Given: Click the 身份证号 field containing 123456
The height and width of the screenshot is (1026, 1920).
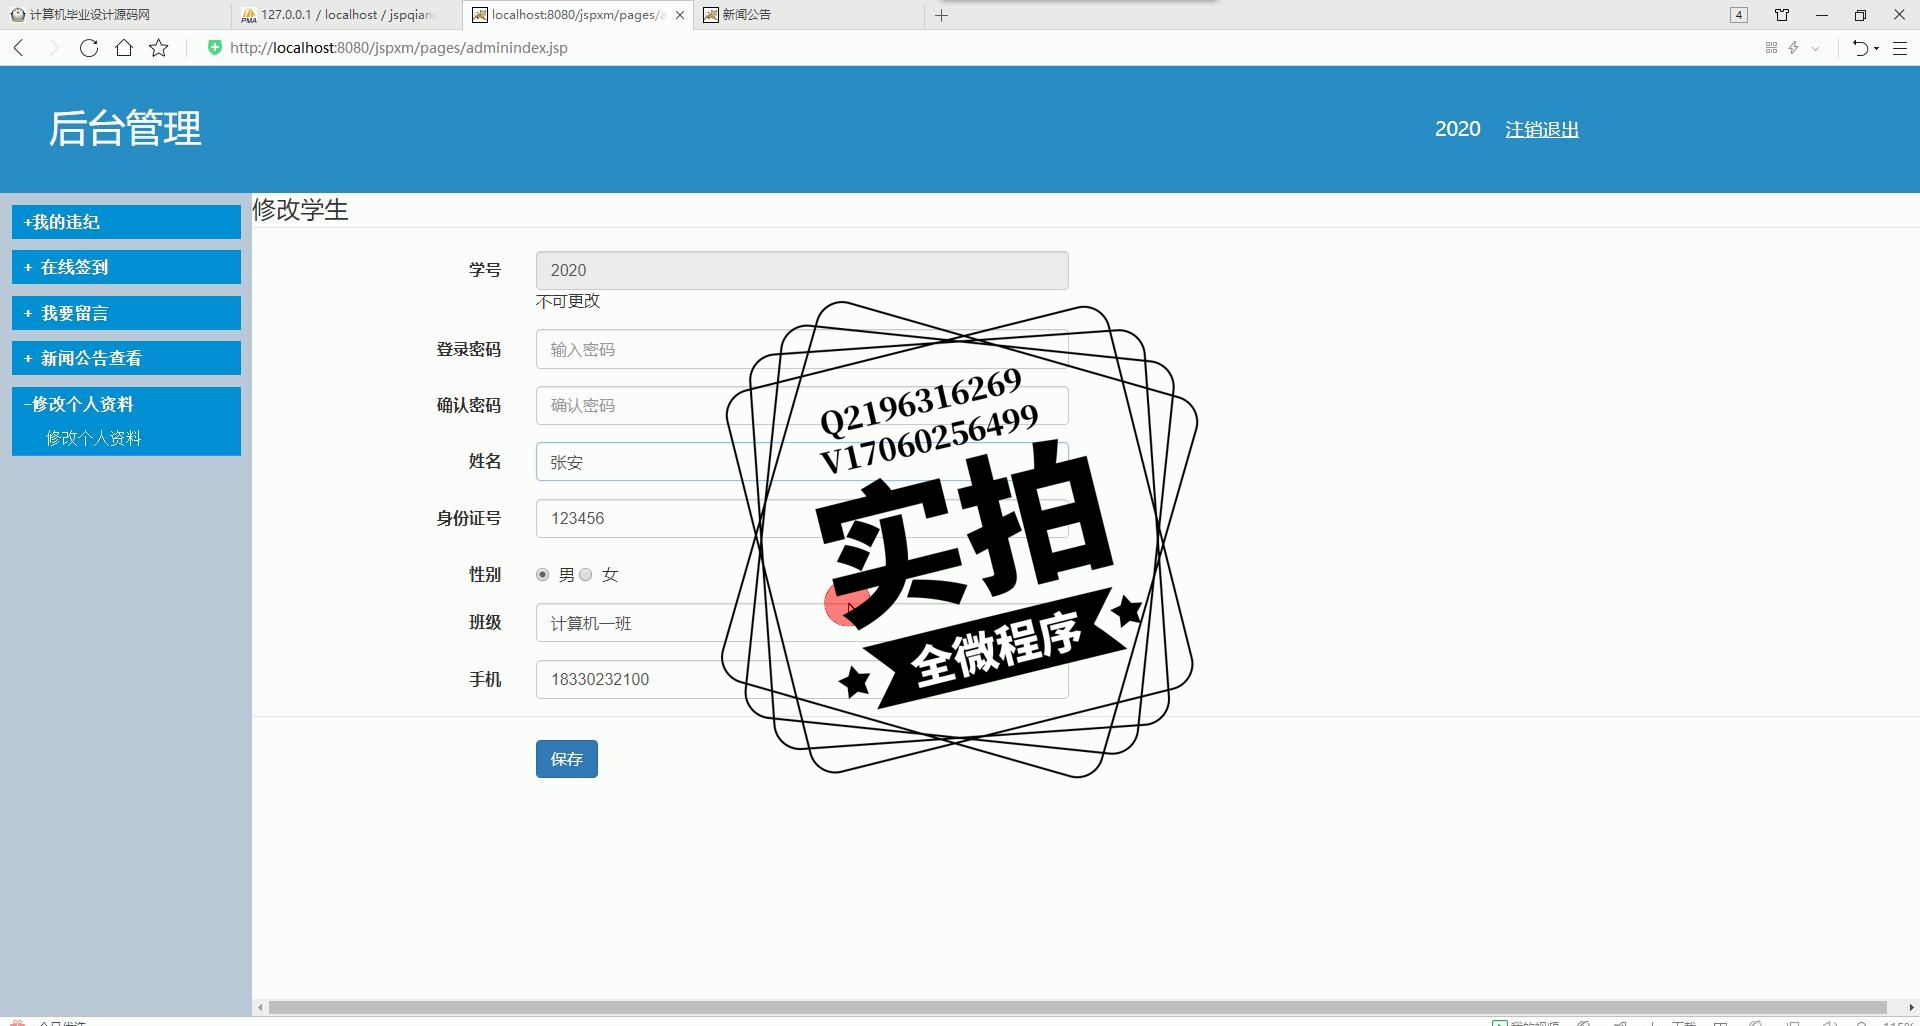Looking at the screenshot, I should (x=802, y=518).
